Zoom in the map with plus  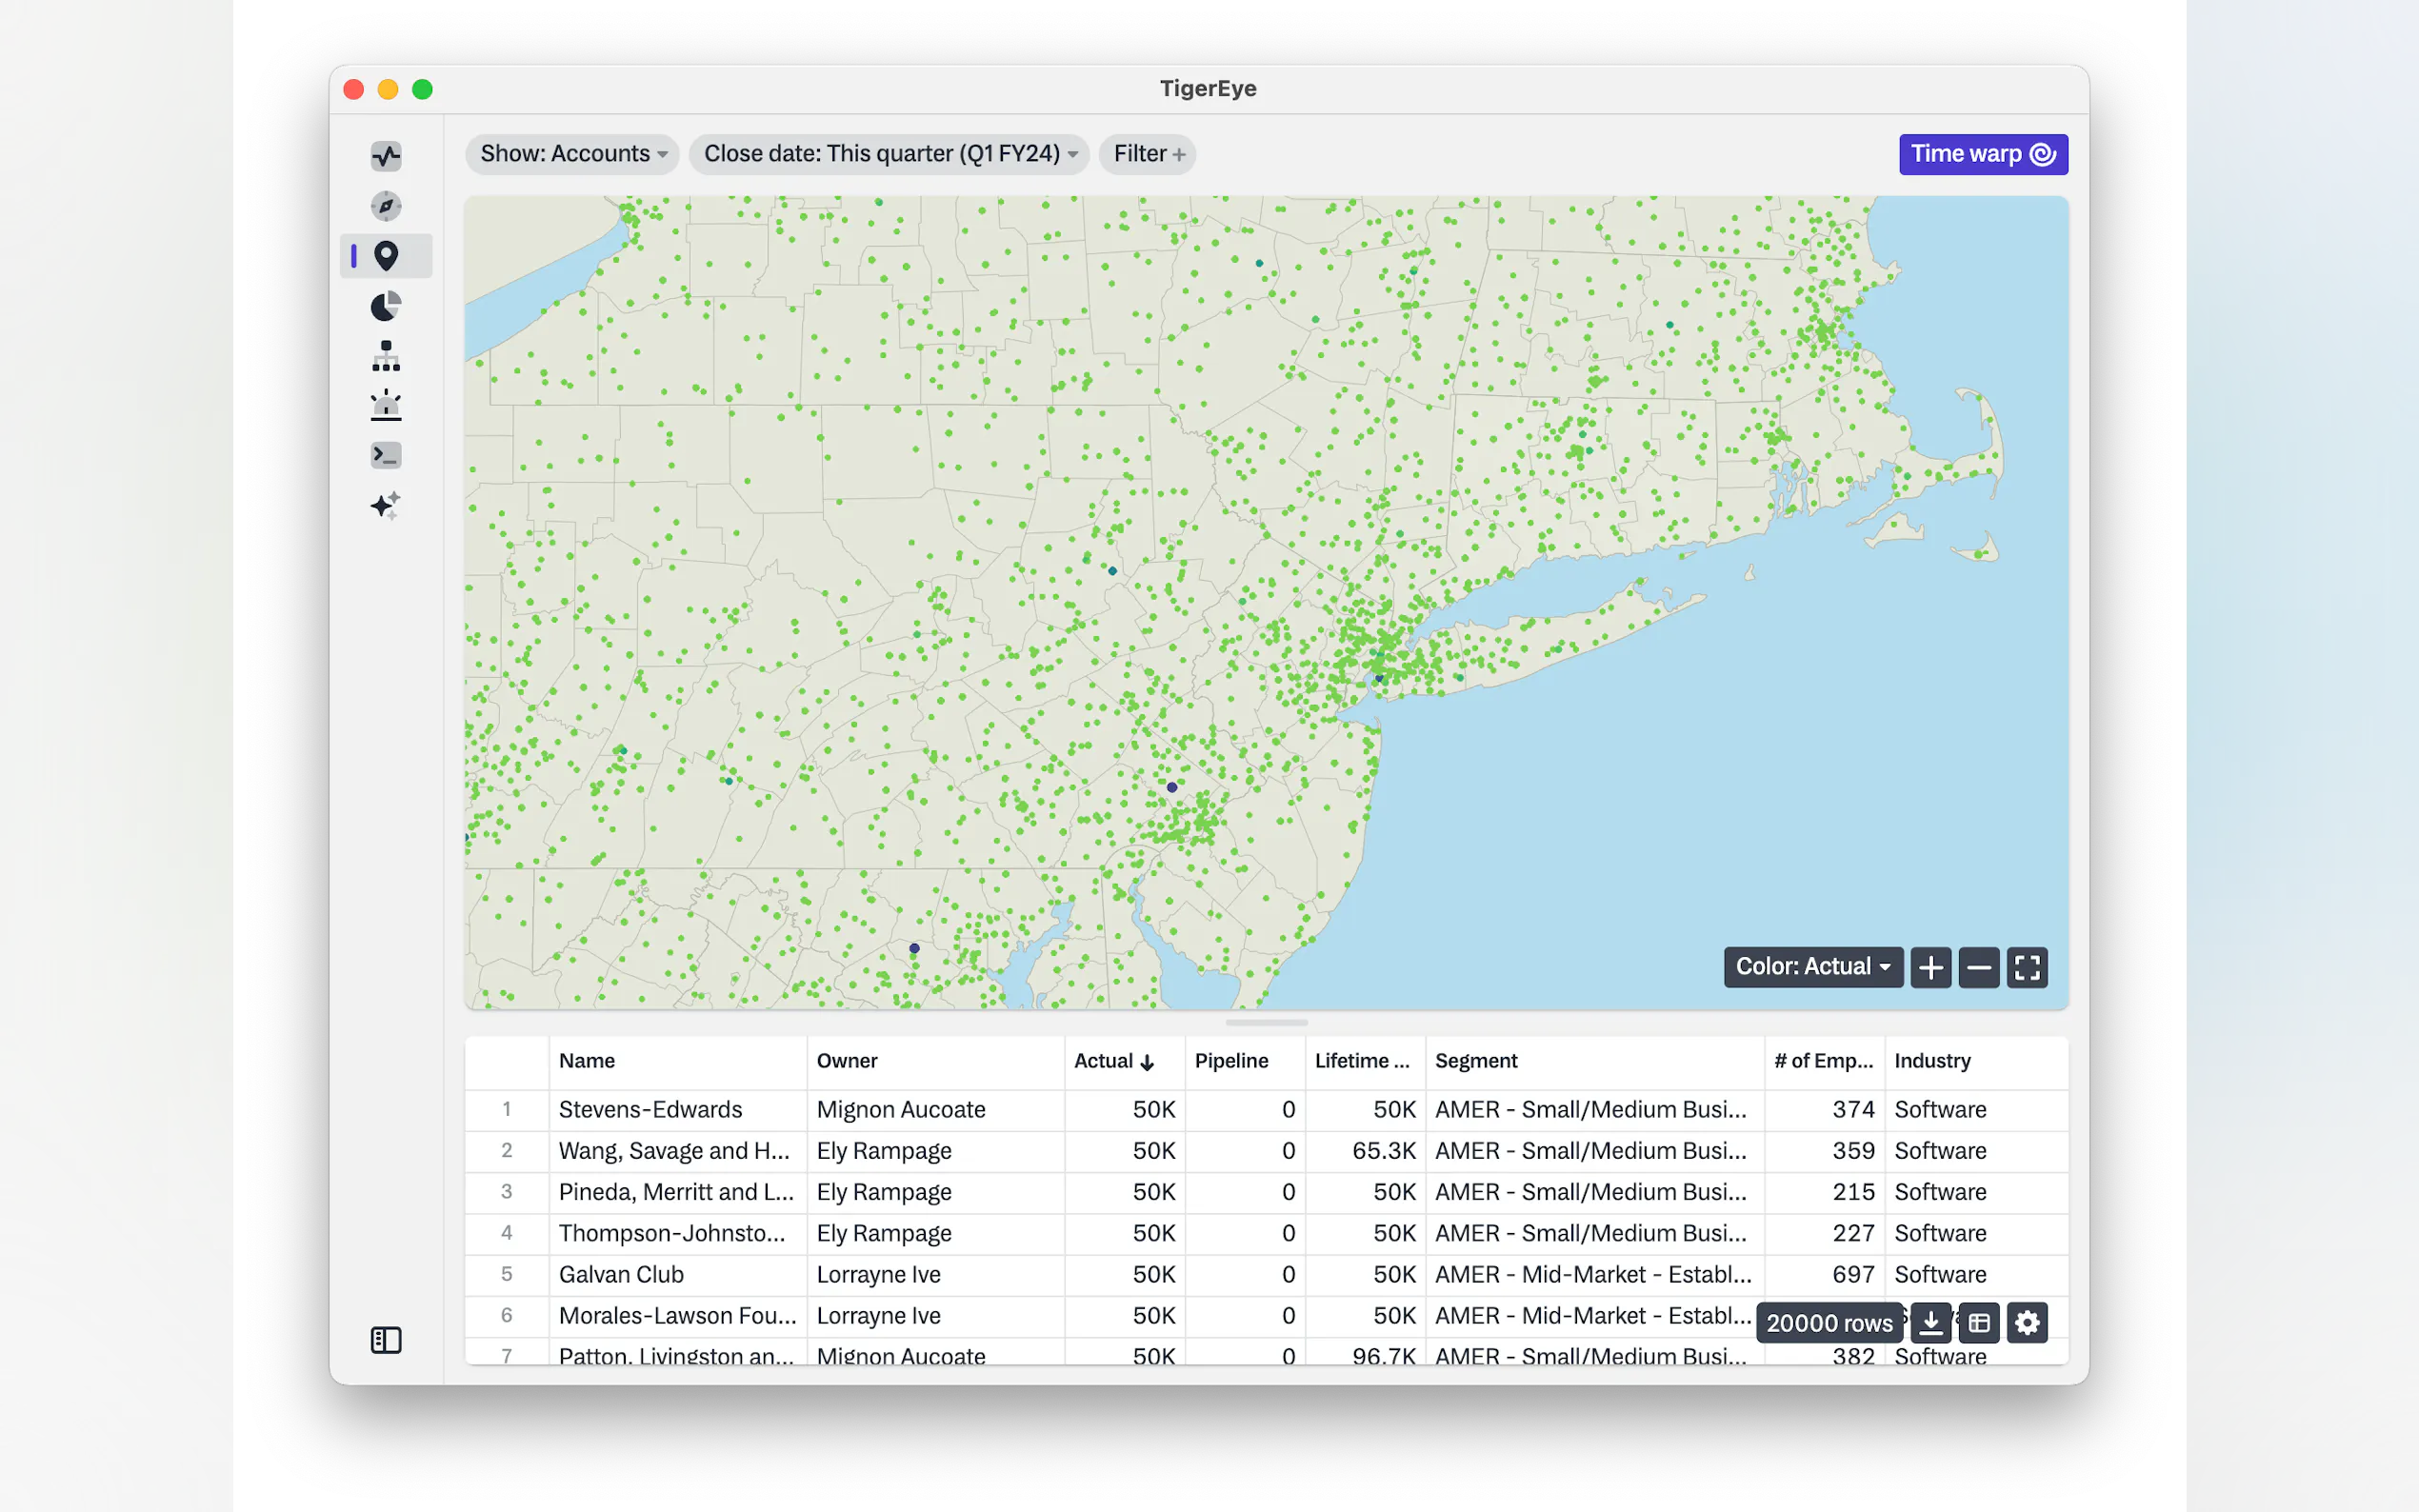pyautogui.click(x=1931, y=967)
